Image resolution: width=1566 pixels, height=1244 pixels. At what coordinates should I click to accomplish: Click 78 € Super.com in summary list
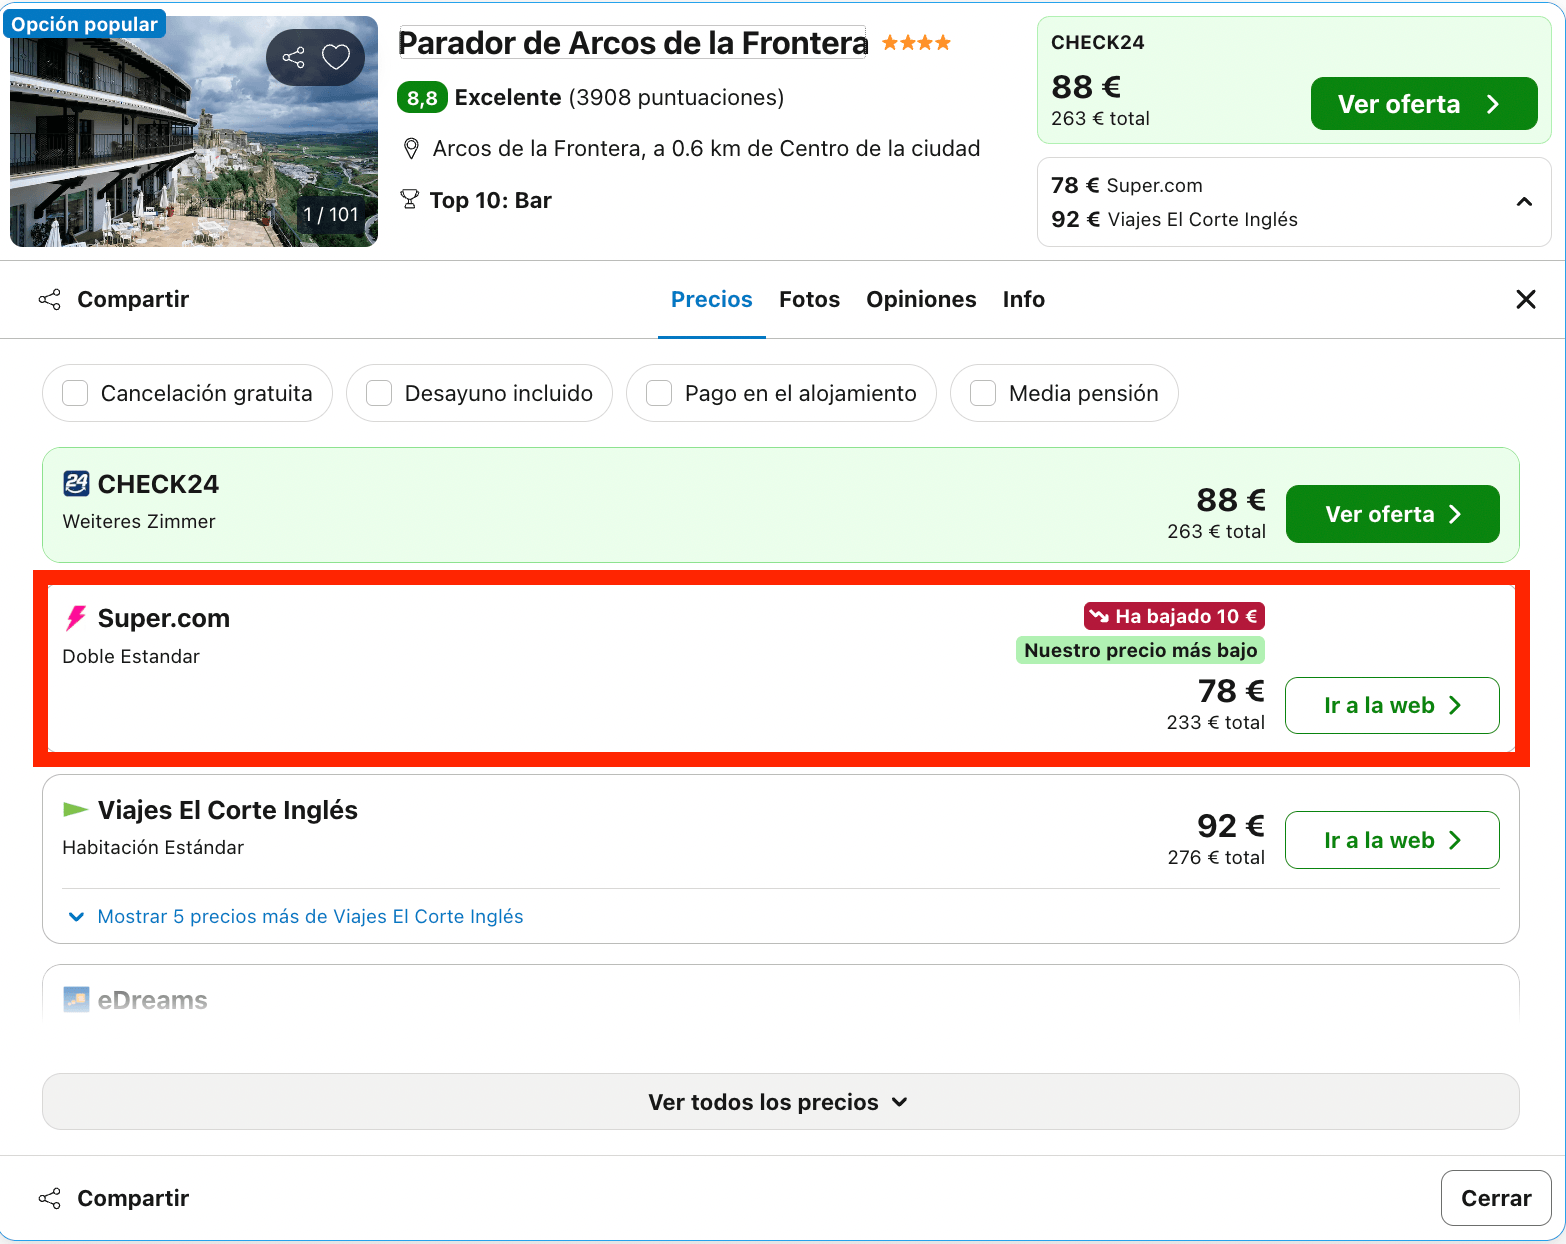(x=1127, y=185)
